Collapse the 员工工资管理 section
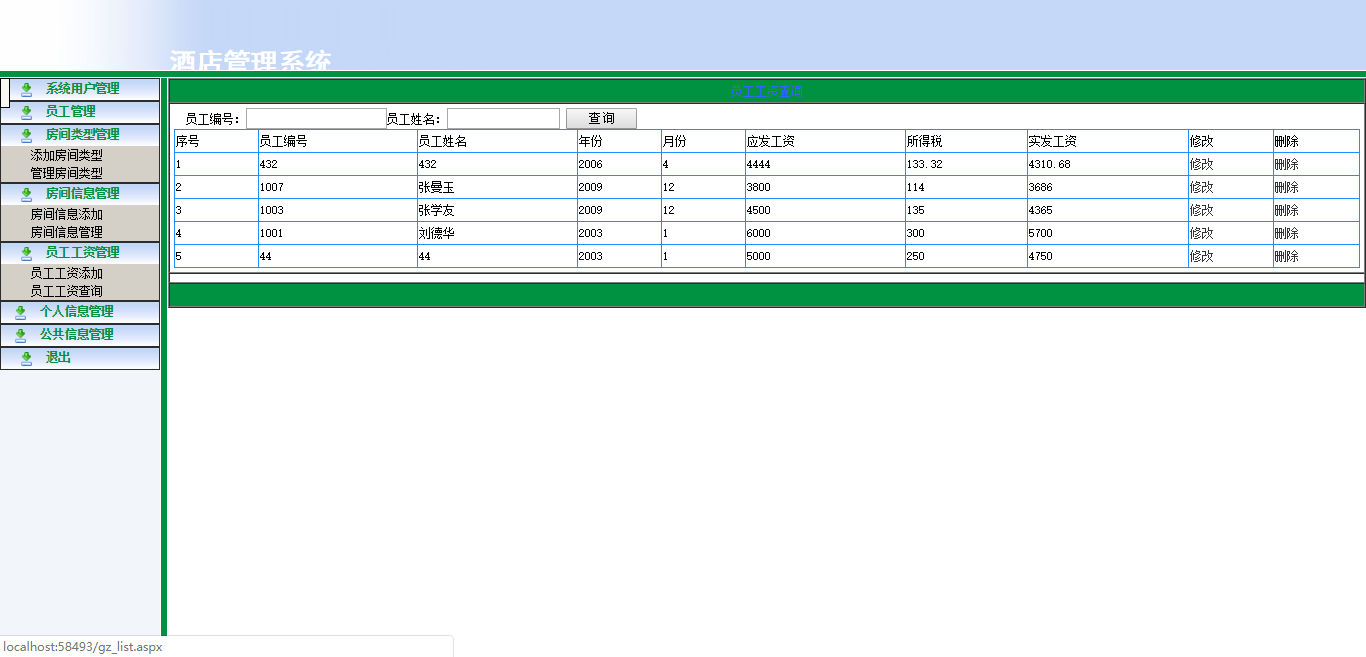 click(x=80, y=253)
